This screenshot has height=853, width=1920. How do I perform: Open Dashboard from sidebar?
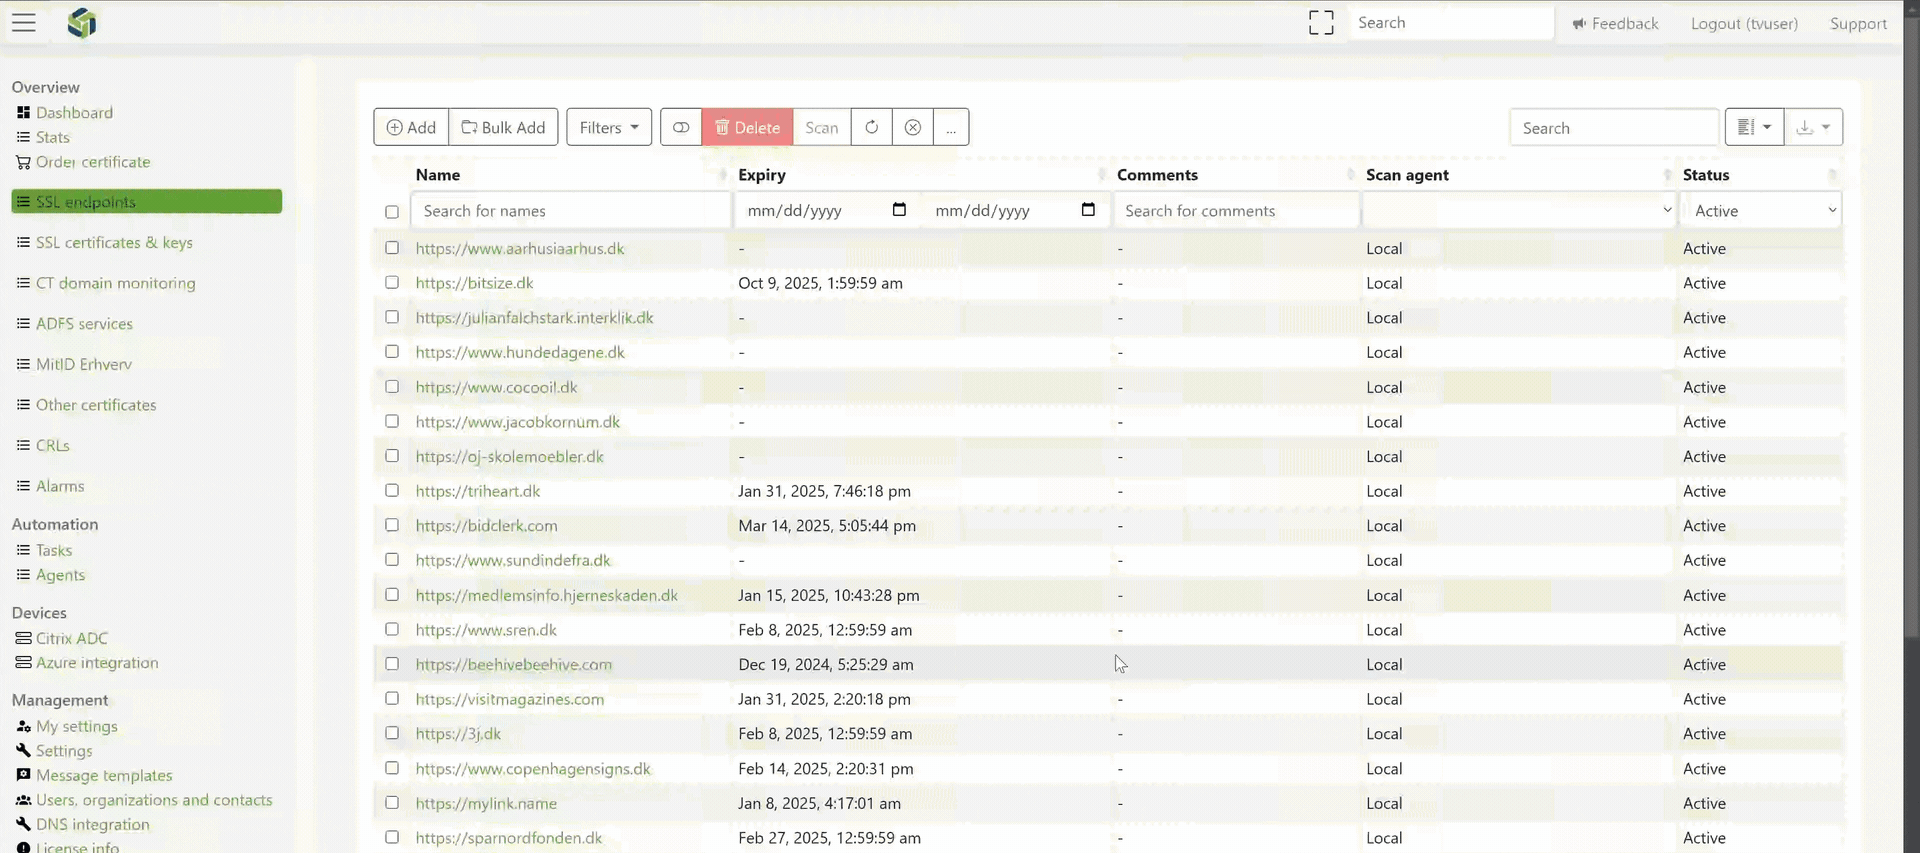click(65, 113)
